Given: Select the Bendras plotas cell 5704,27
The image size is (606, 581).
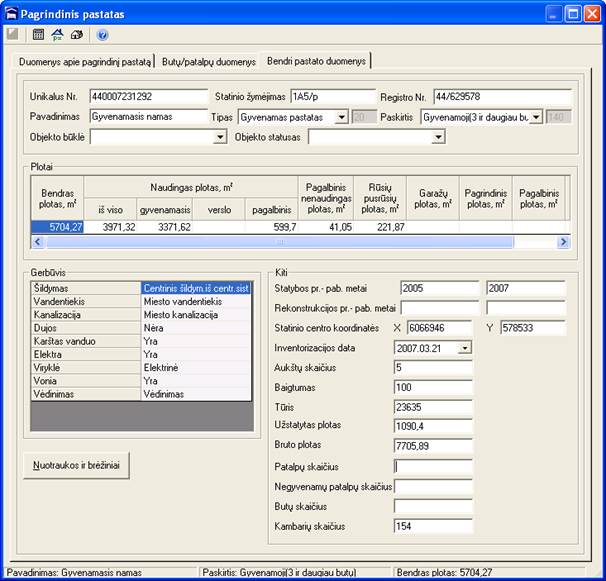Looking at the screenshot, I should click(x=58, y=227).
